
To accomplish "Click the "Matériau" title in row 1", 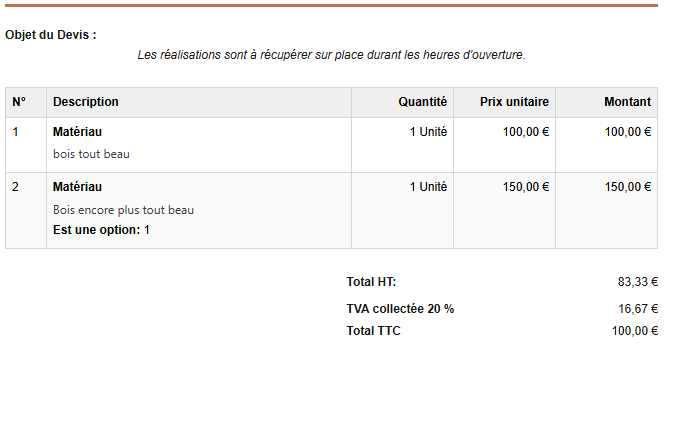I will tap(77, 132).
